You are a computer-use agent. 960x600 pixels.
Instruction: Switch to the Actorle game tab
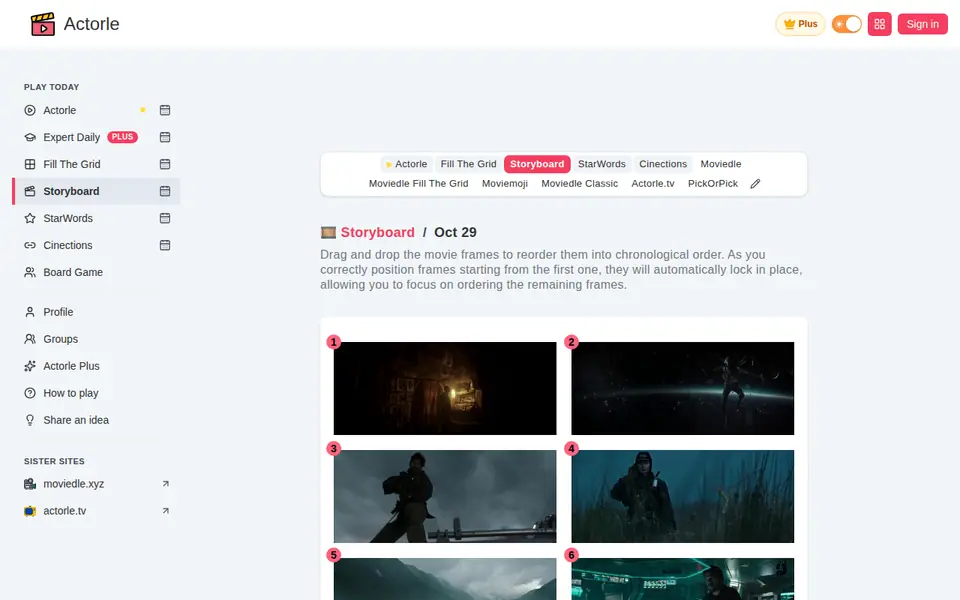point(407,164)
